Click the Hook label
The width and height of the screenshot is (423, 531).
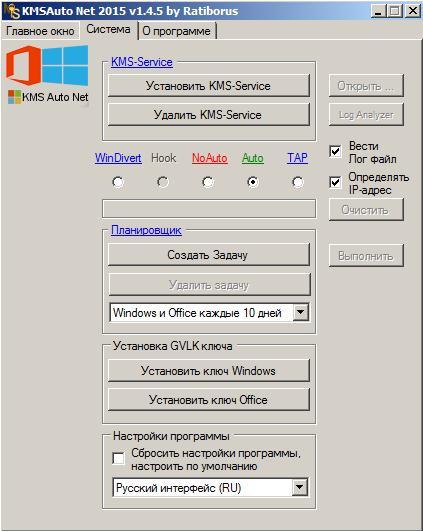pyautogui.click(x=164, y=158)
